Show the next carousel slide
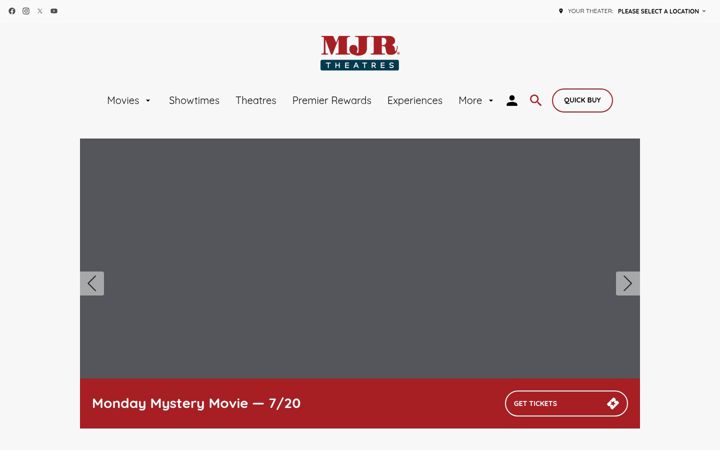This screenshot has width=720, height=450. (627, 283)
